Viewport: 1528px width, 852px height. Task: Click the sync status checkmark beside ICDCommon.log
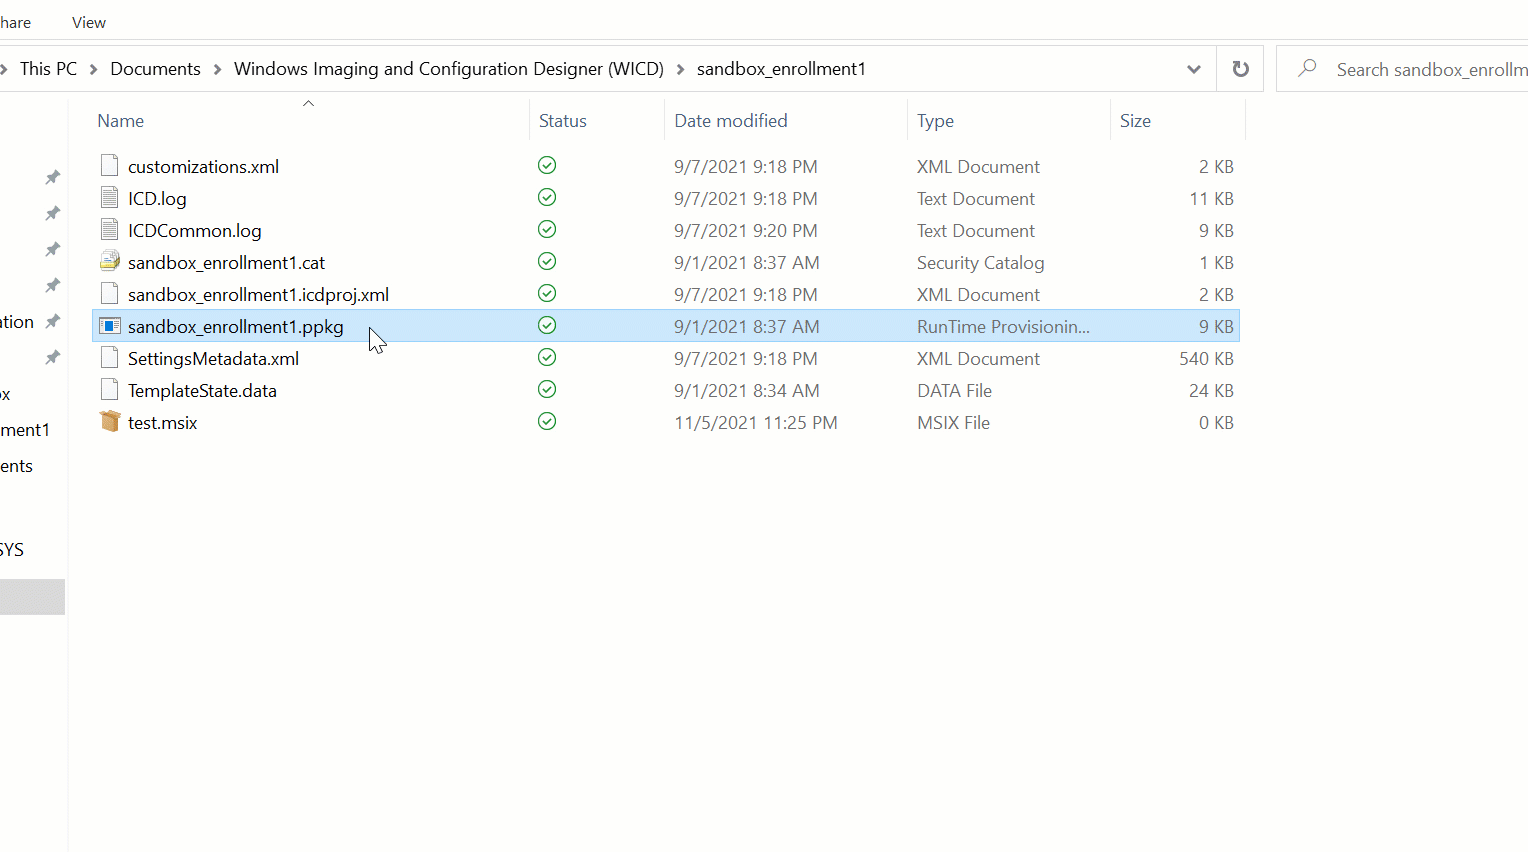point(546,229)
